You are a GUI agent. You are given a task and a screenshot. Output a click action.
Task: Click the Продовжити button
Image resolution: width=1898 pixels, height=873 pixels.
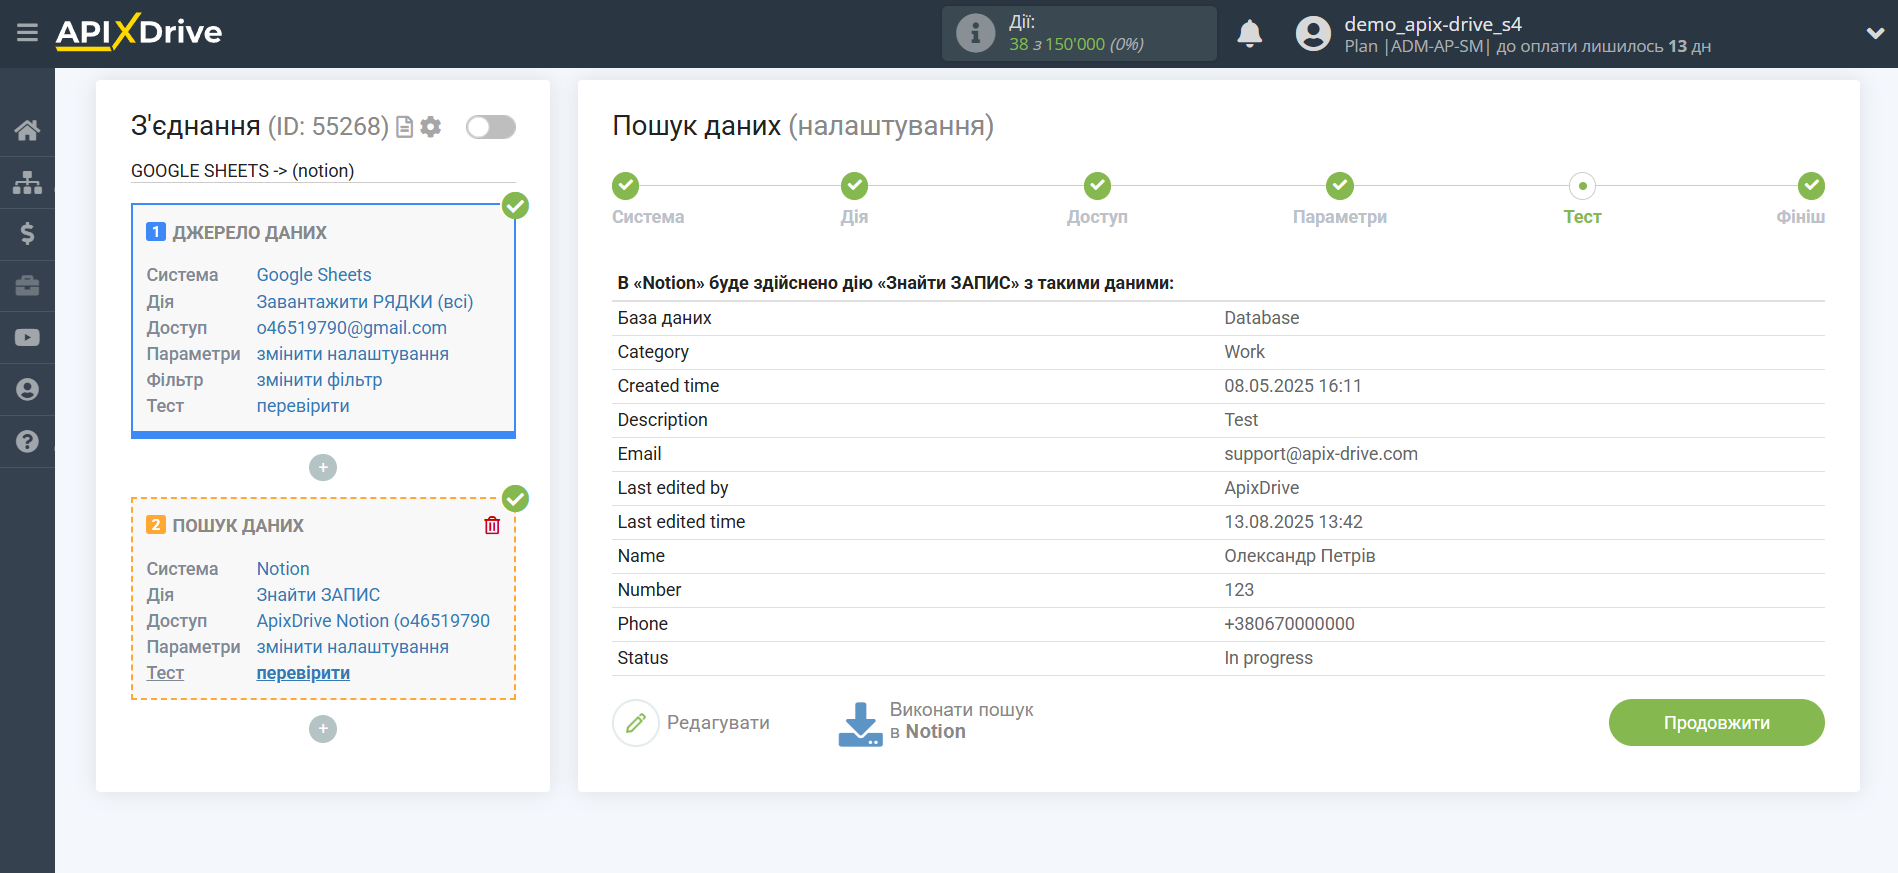pyautogui.click(x=1716, y=723)
